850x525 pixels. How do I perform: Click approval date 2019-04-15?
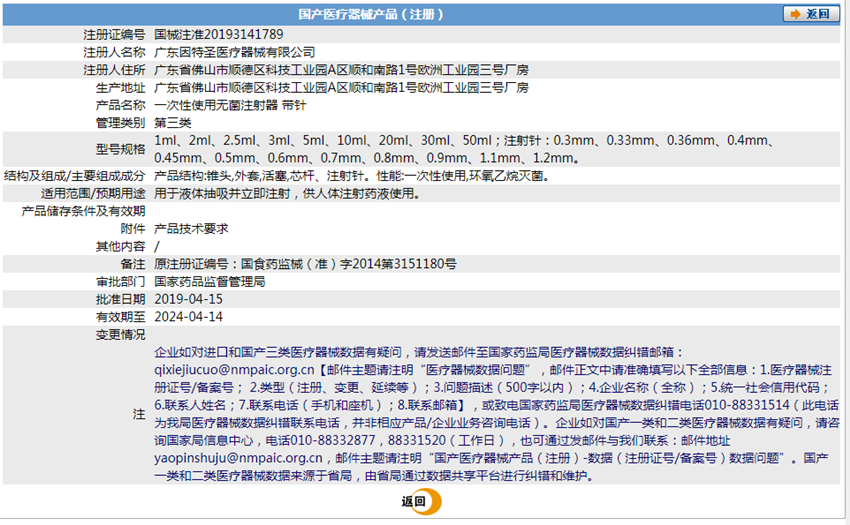[188, 299]
